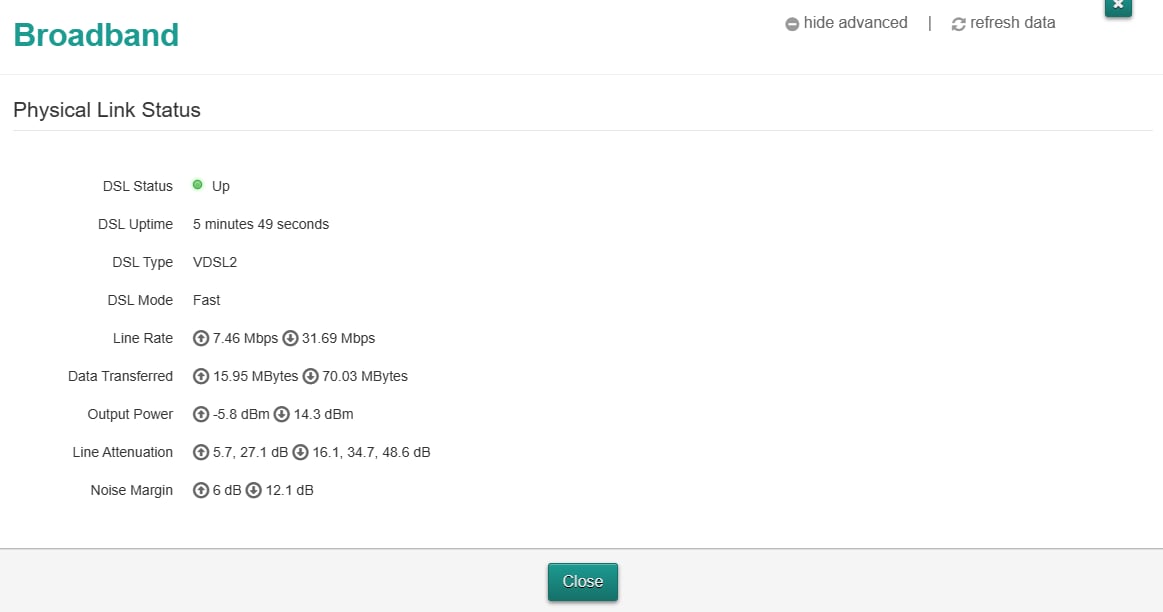Select the Physical Link Status section title
1163x612 pixels.
[x=107, y=110]
